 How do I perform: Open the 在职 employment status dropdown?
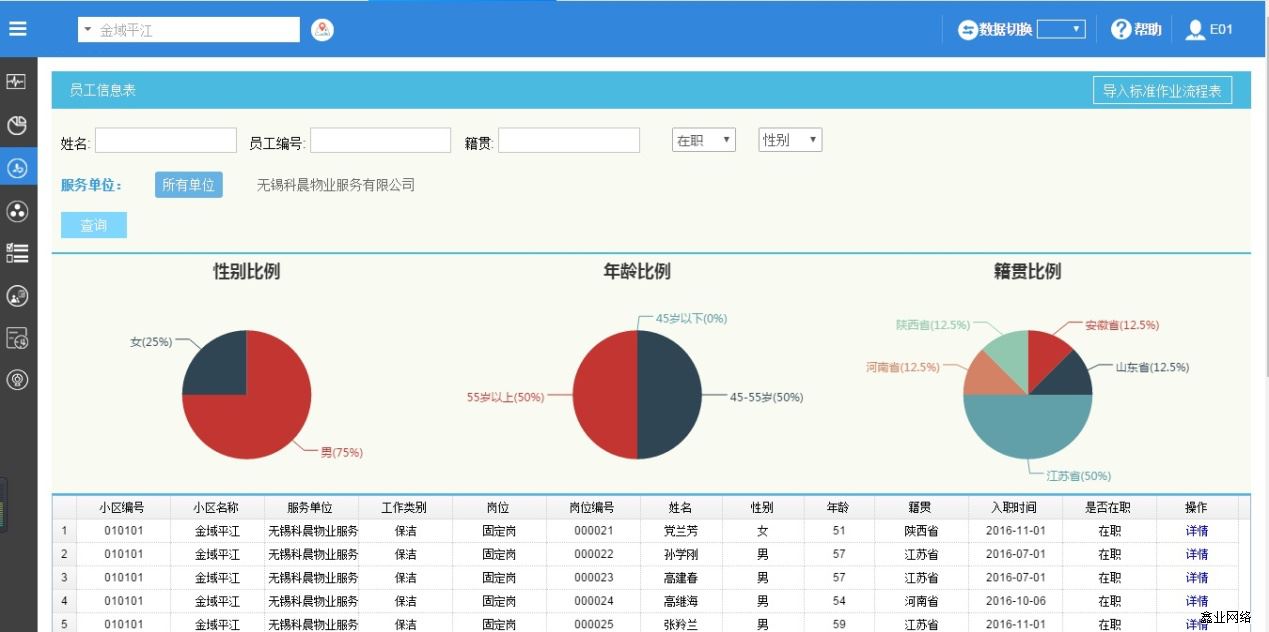click(x=703, y=141)
